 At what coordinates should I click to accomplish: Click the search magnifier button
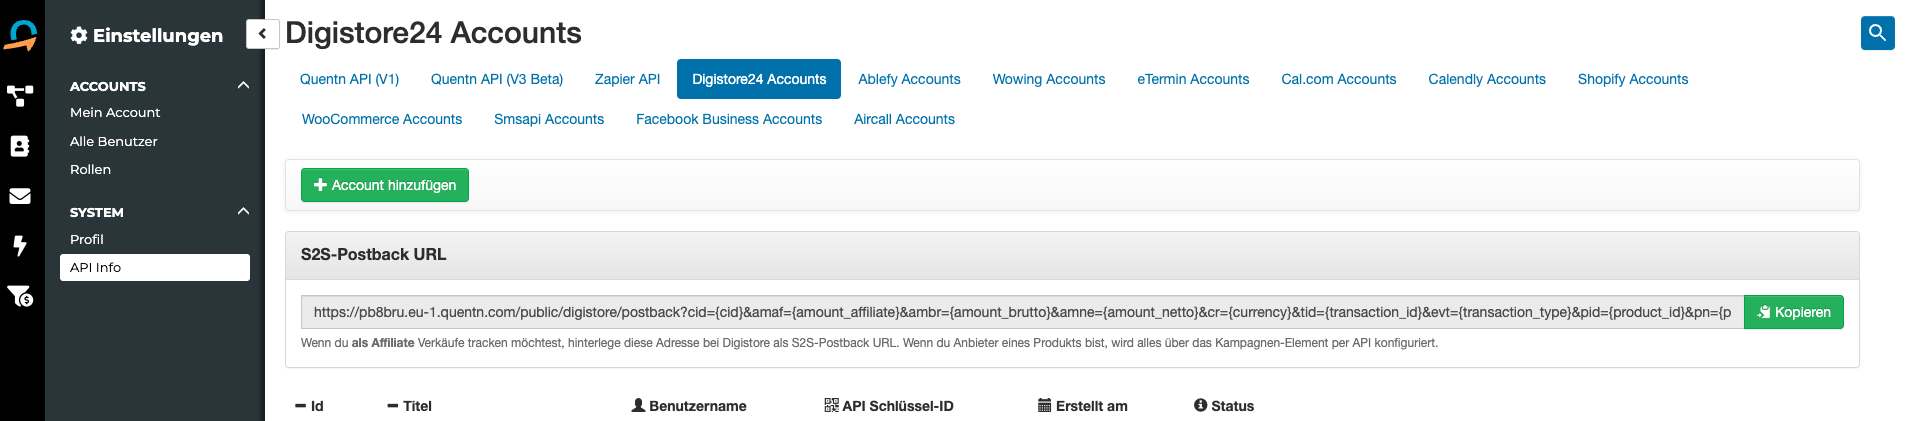(1877, 33)
